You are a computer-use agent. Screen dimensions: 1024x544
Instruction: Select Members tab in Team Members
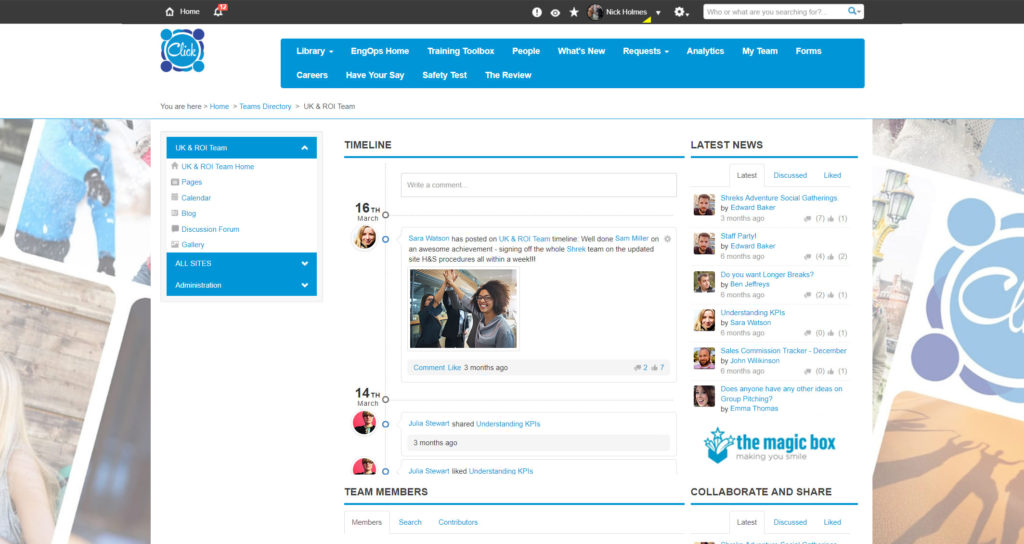[x=366, y=522]
